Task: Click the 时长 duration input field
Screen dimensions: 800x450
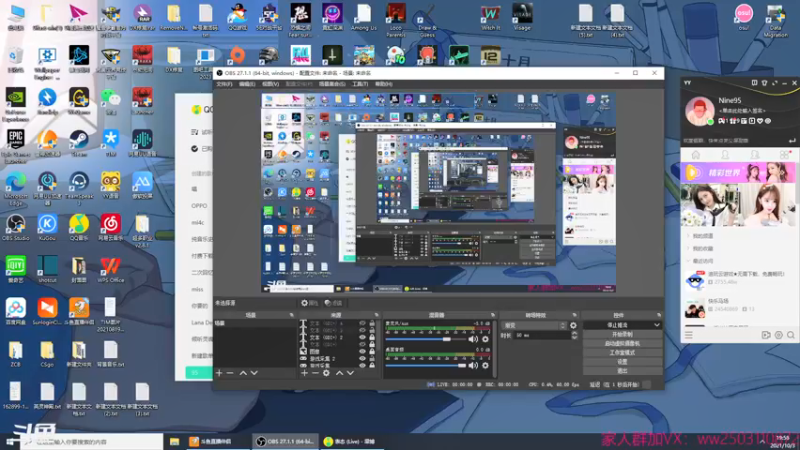Action: point(542,335)
